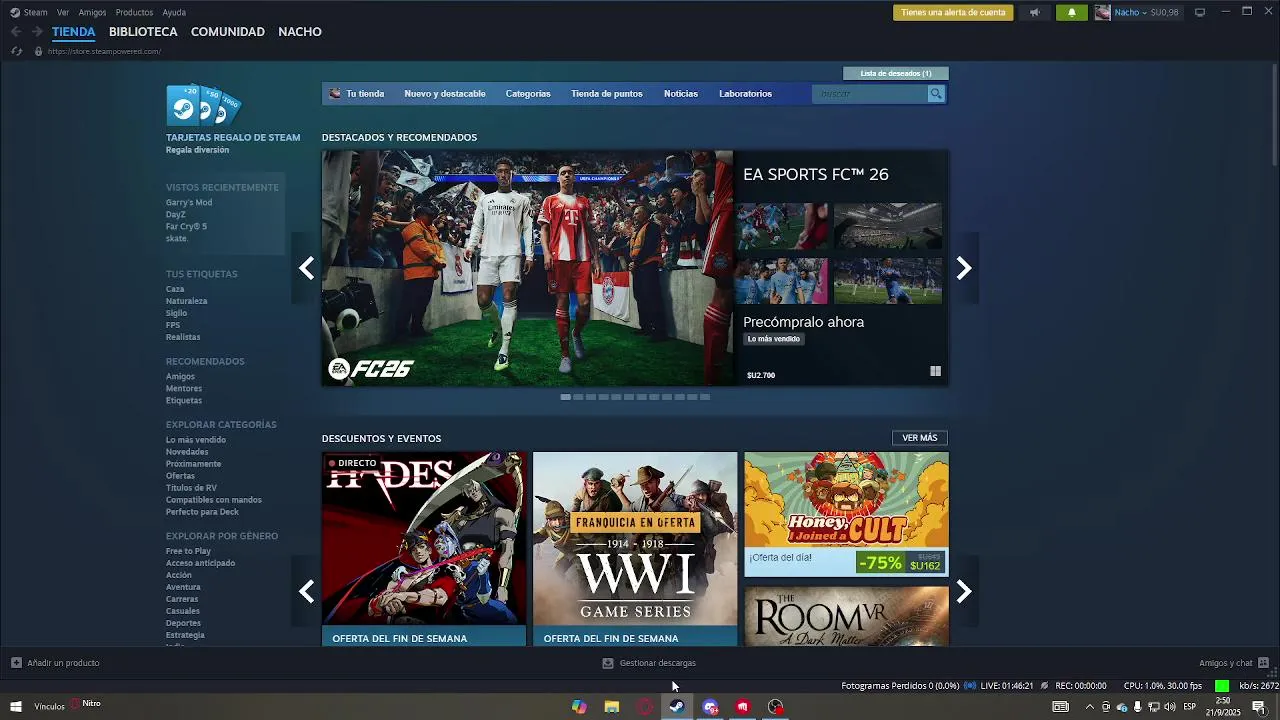Open DayZ from recently viewed
The width and height of the screenshot is (1280, 720).
point(176,215)
